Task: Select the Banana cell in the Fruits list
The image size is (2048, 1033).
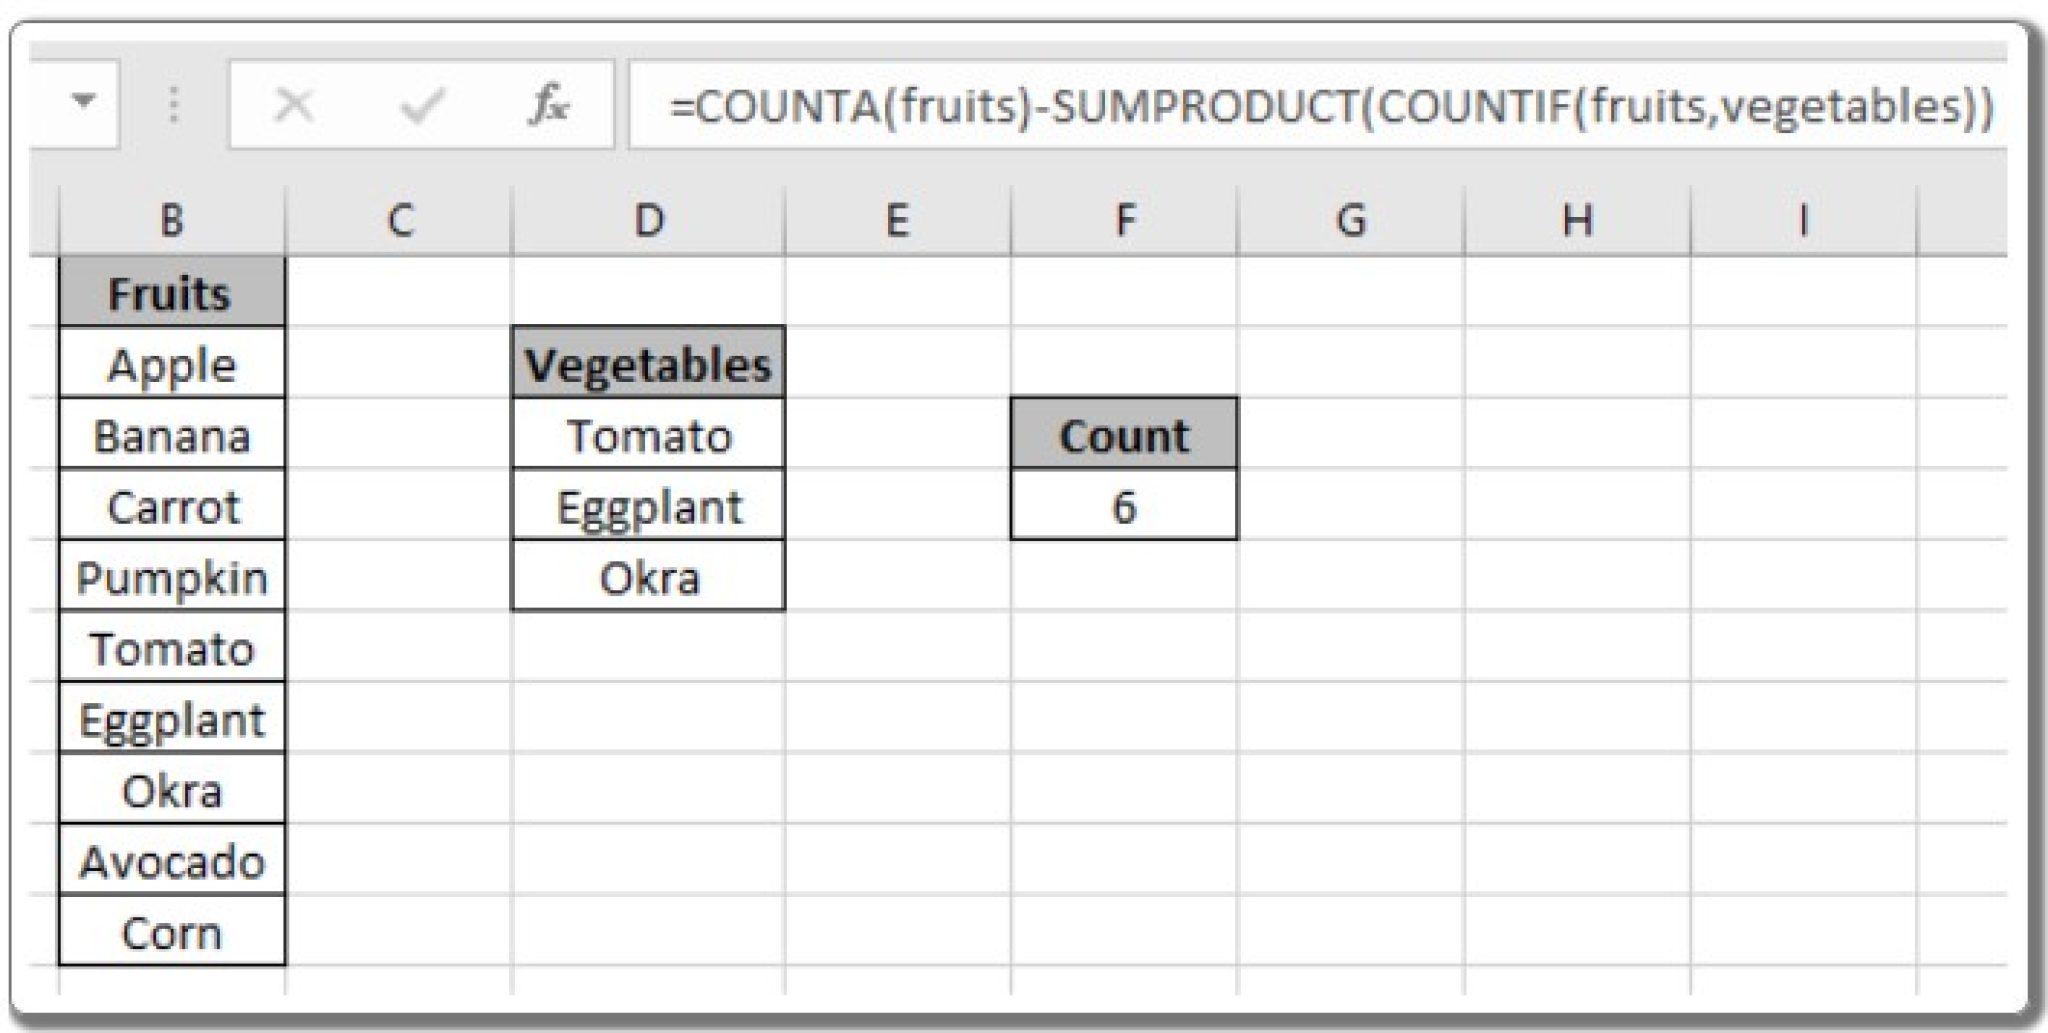Action: click(x=172, y=435)
